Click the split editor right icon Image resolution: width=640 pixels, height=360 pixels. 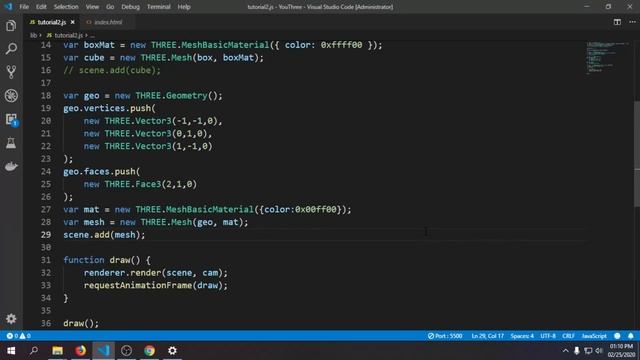pos(617,22)
